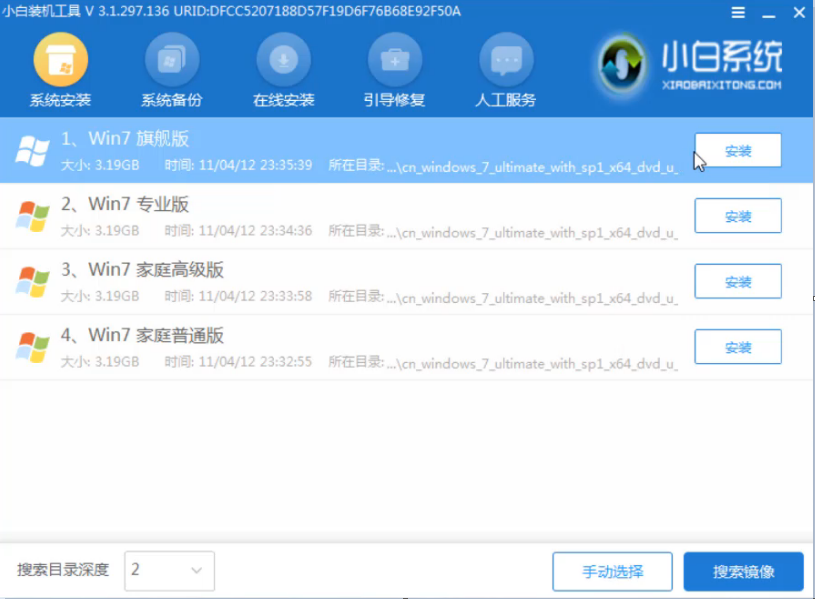The image size is (815, 599).
Task: Open the 人工服务 (Manual Service) panel
Action: (505, 67)
